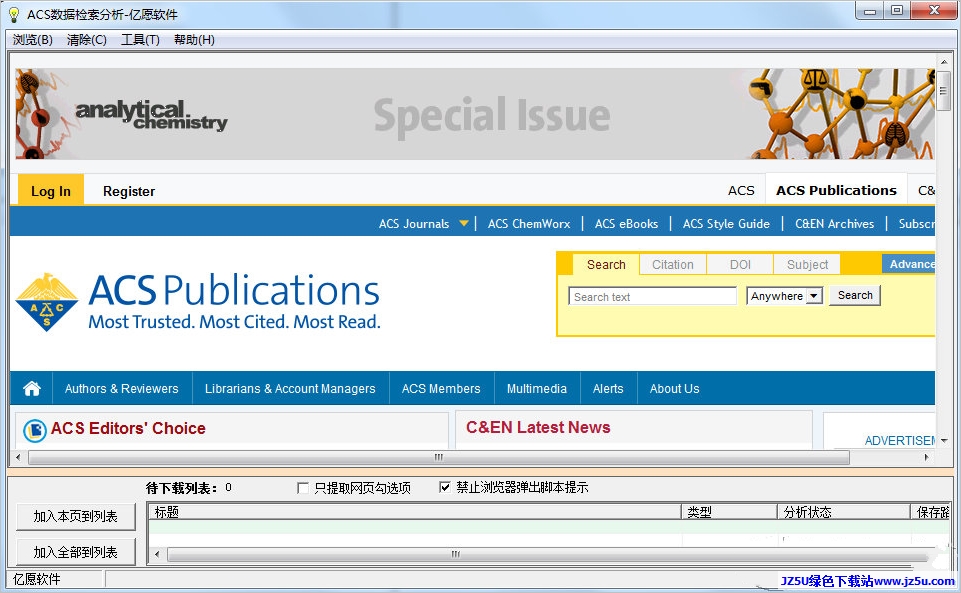Image resolution: width=961 pixels, height=593 pixels.
Task: Click the Log In button
Action: 51,191
